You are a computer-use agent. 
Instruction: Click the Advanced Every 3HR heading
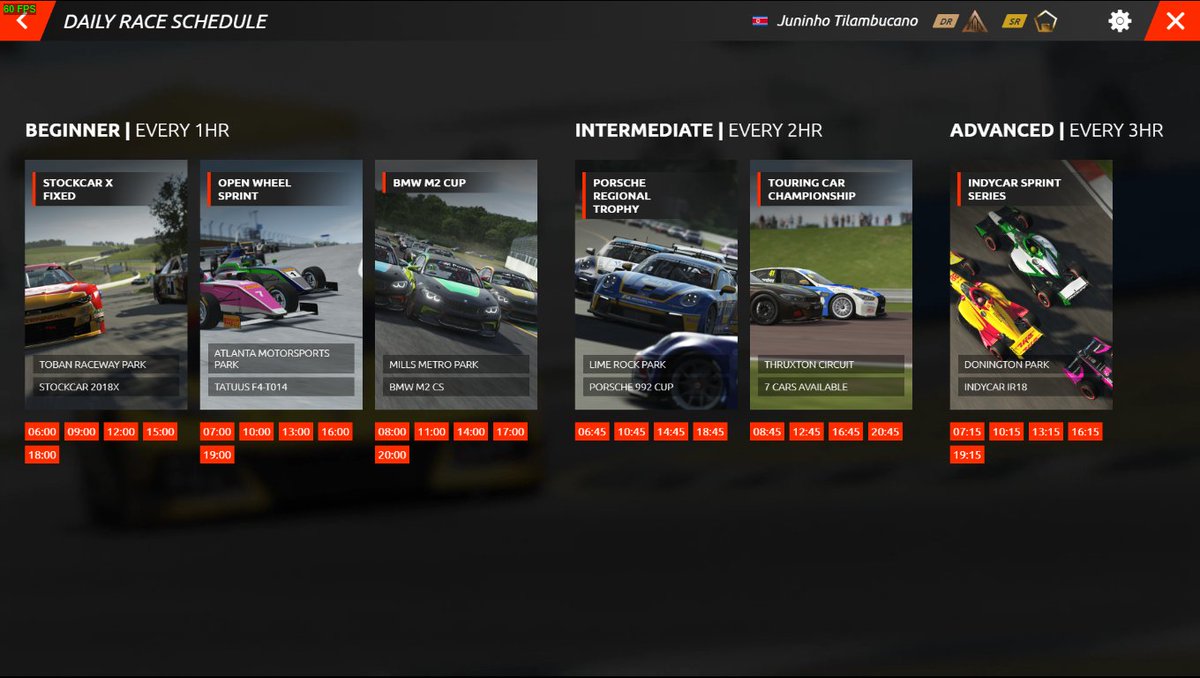coord(1057,130)
